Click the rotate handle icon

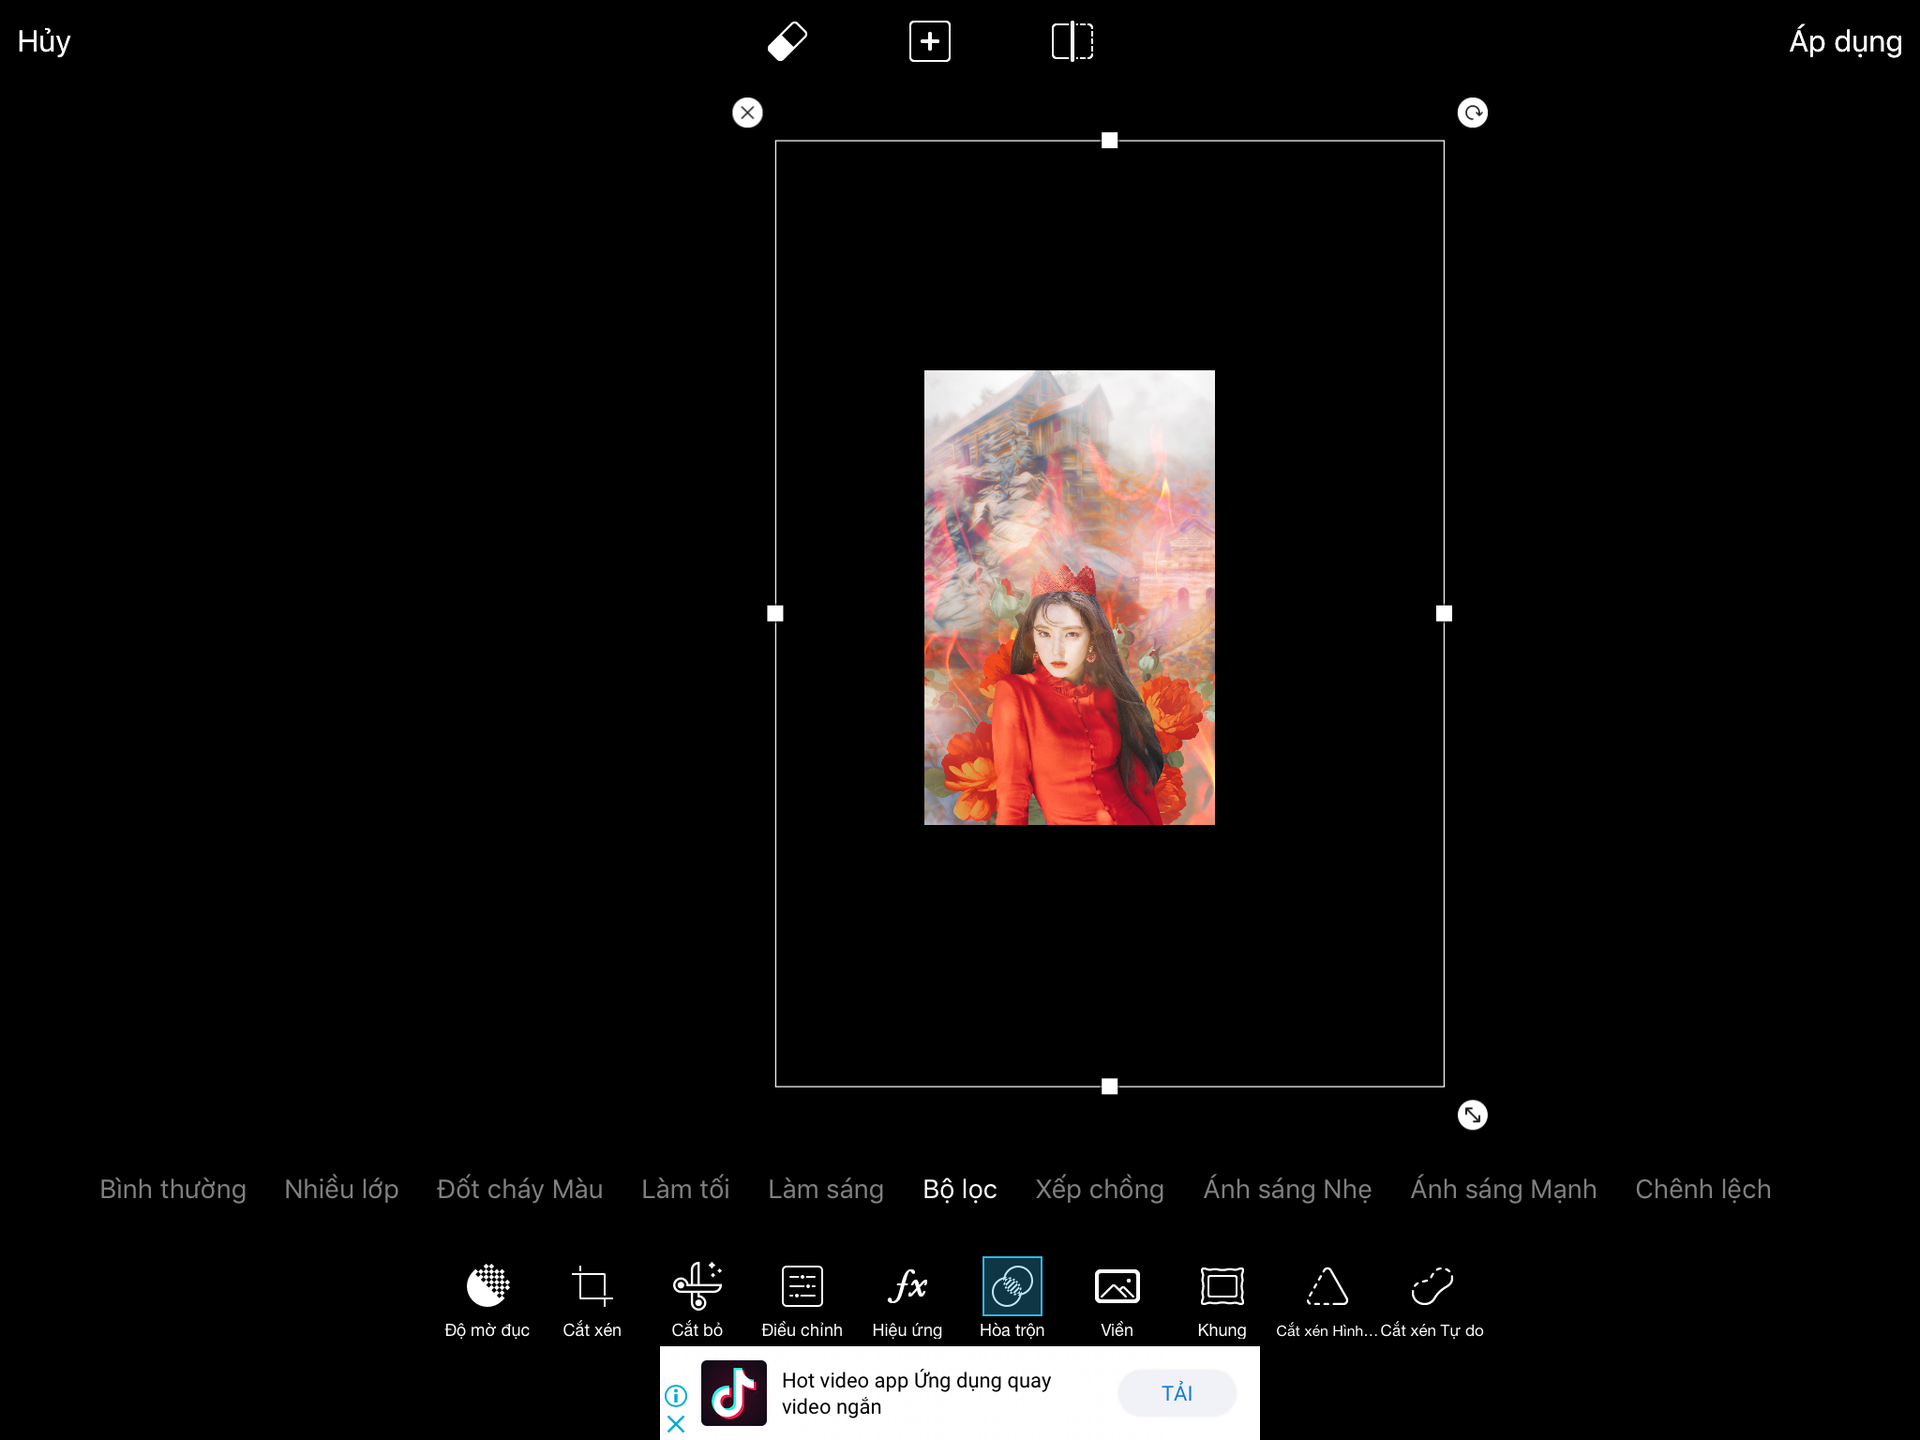[x=1472, y=112]
